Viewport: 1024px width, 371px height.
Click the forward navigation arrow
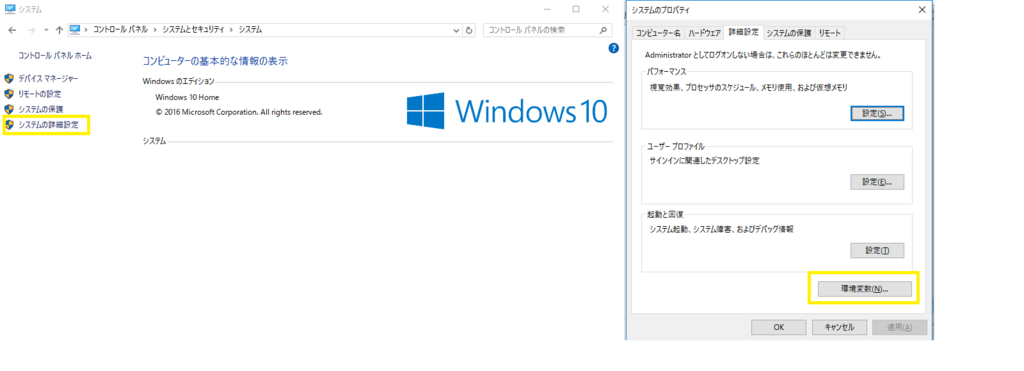(x=31, y=30)
